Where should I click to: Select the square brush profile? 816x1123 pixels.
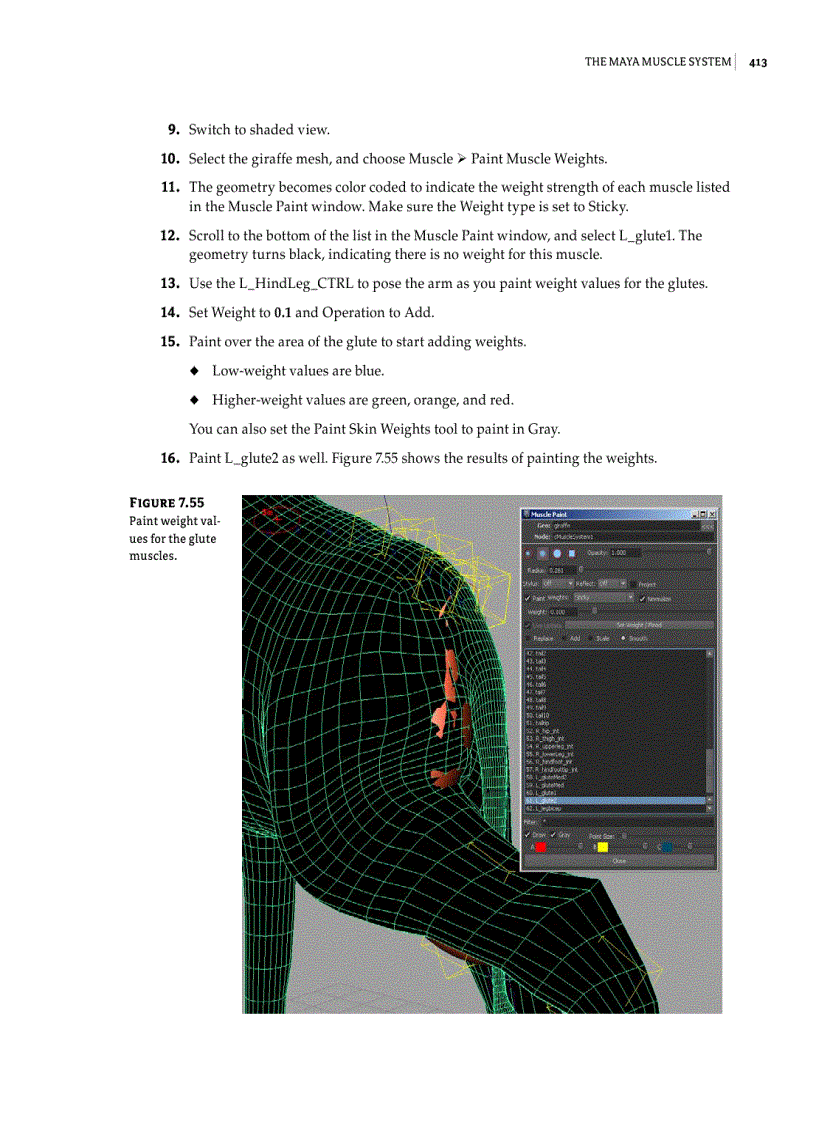[570, 552]
